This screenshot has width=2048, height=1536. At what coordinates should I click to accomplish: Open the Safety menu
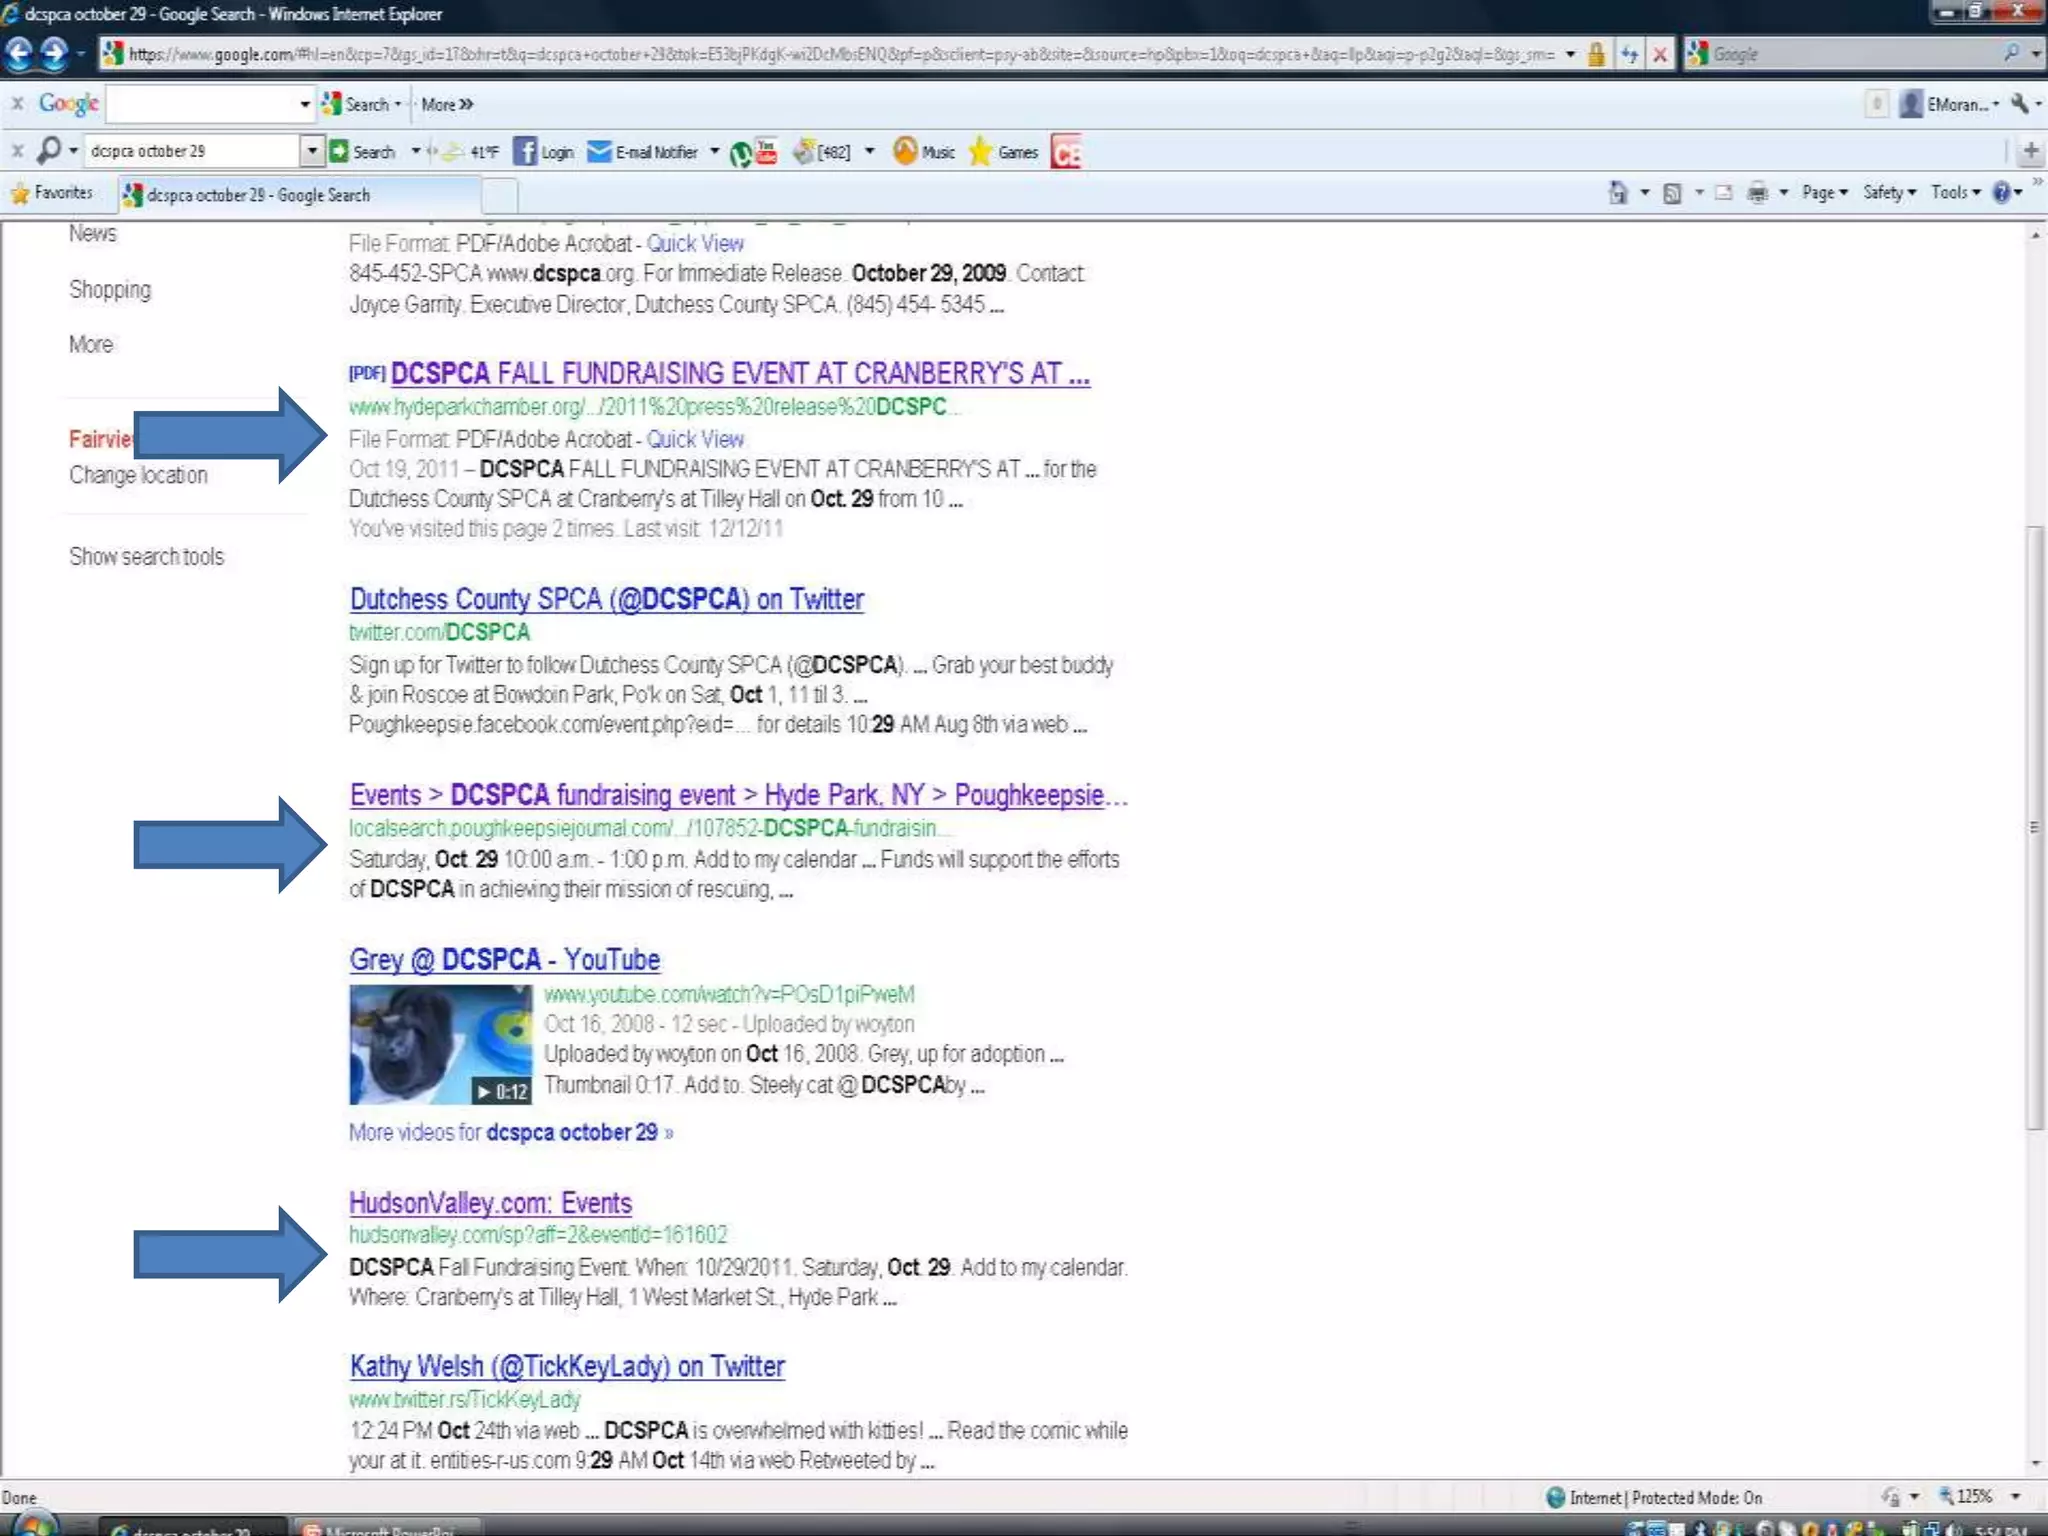coord(1888,193)
